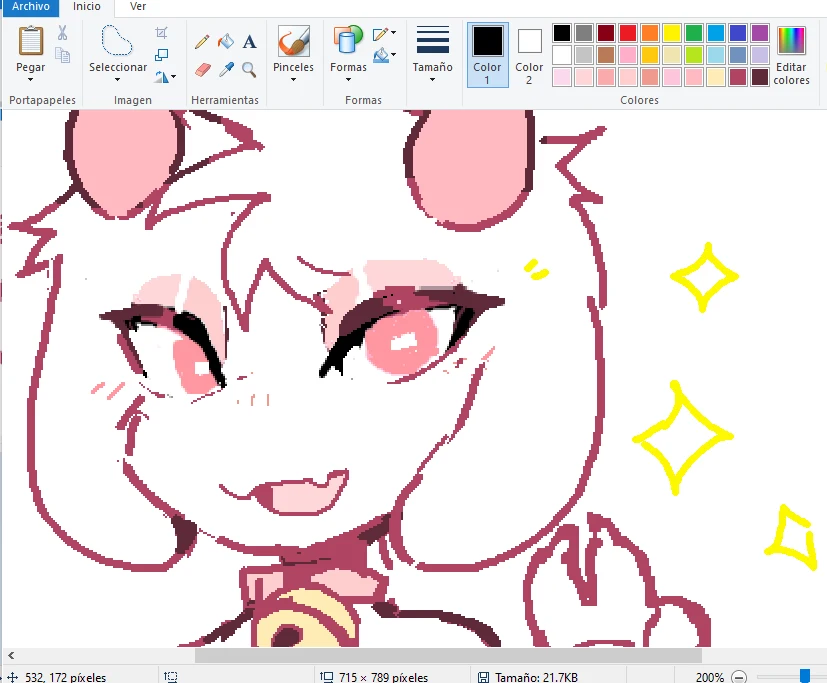Expand the Pegar dropdown arrow
This screenshot has height=683, width=827.
pos(31,80)
